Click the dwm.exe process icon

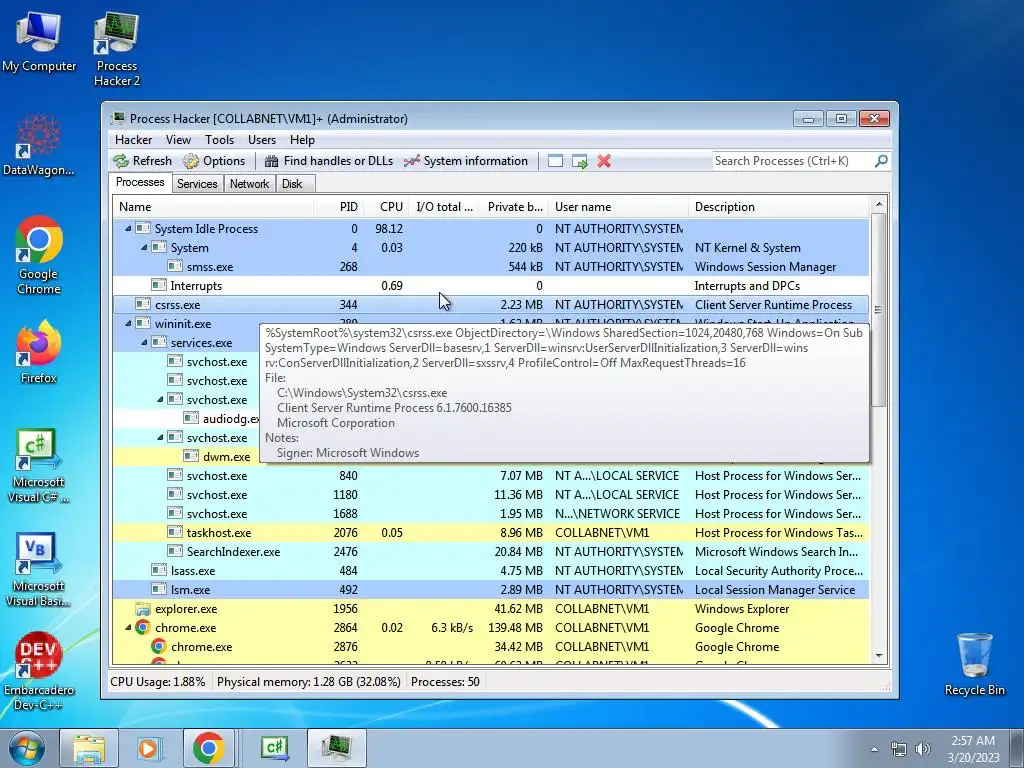(191, 456)
